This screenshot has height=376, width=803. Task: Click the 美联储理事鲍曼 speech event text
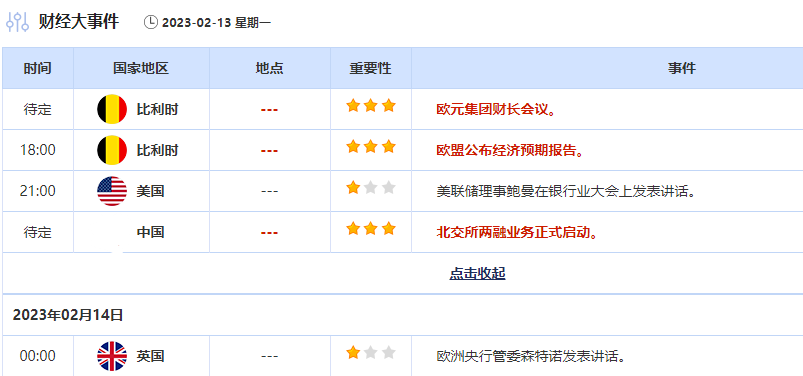[x=565, y=192]
